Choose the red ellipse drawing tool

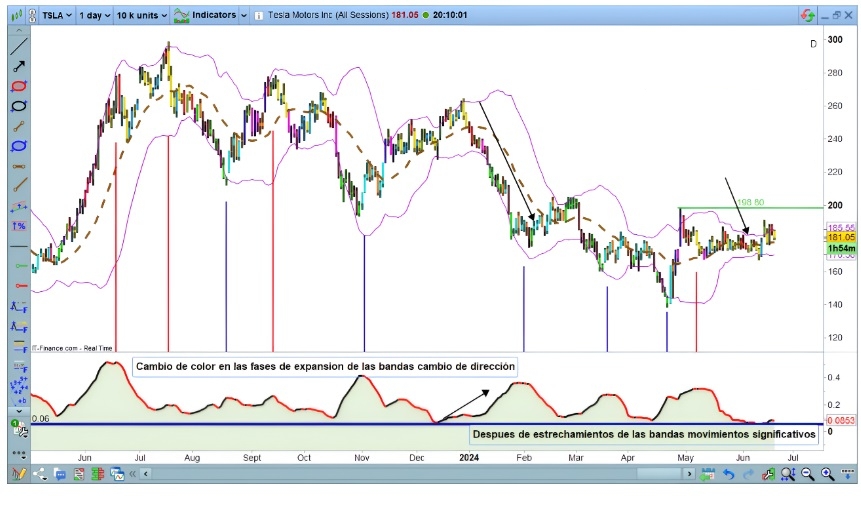pos(18,87)
